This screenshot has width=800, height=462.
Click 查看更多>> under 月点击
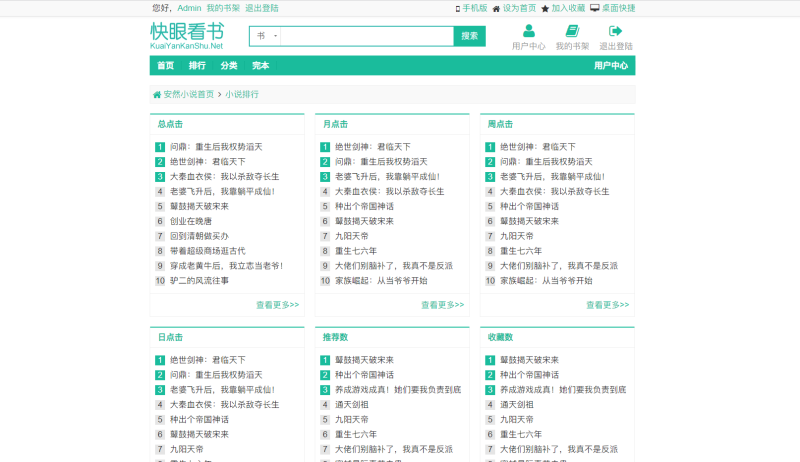[442, 305]
